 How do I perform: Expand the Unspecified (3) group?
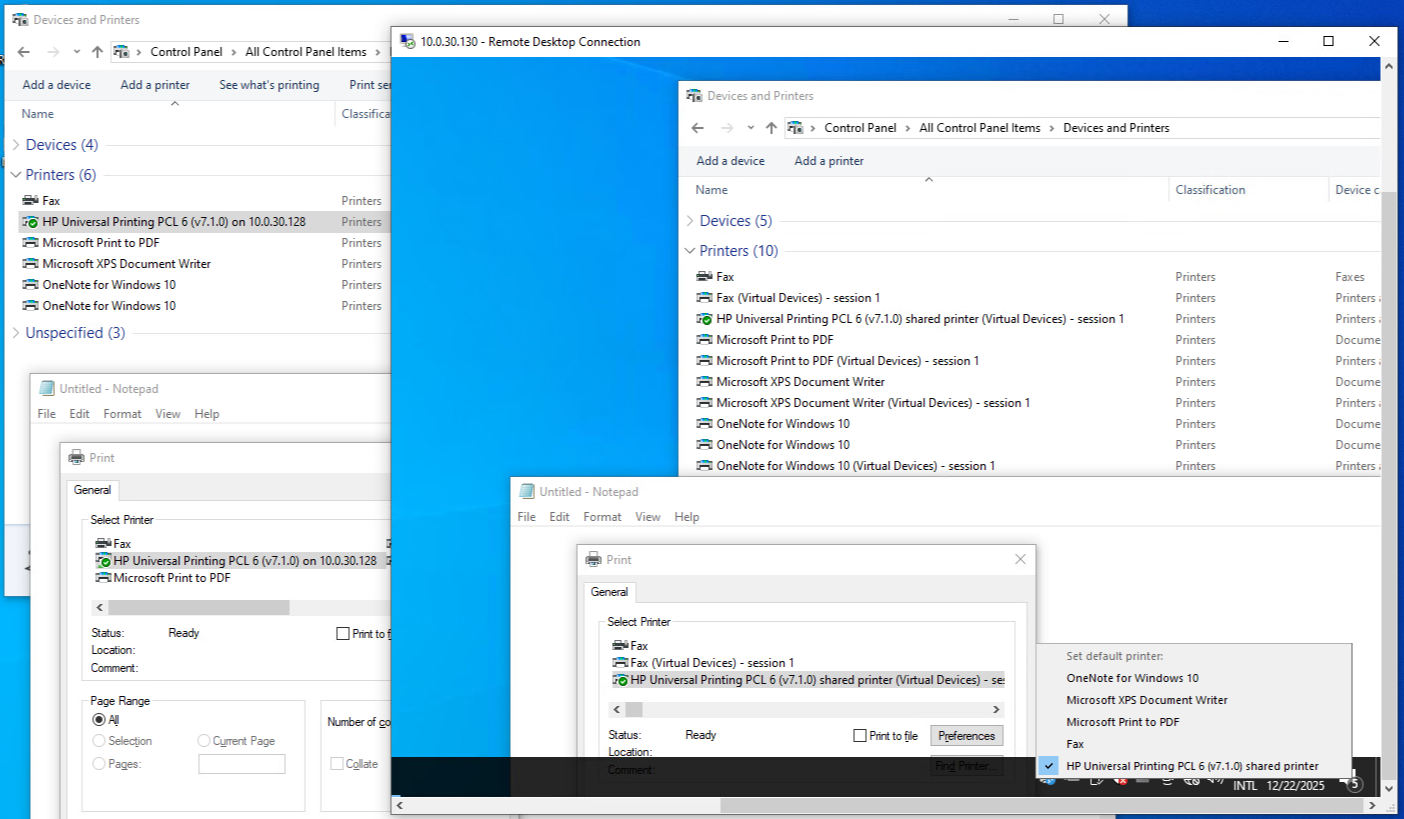click(15, 333)
